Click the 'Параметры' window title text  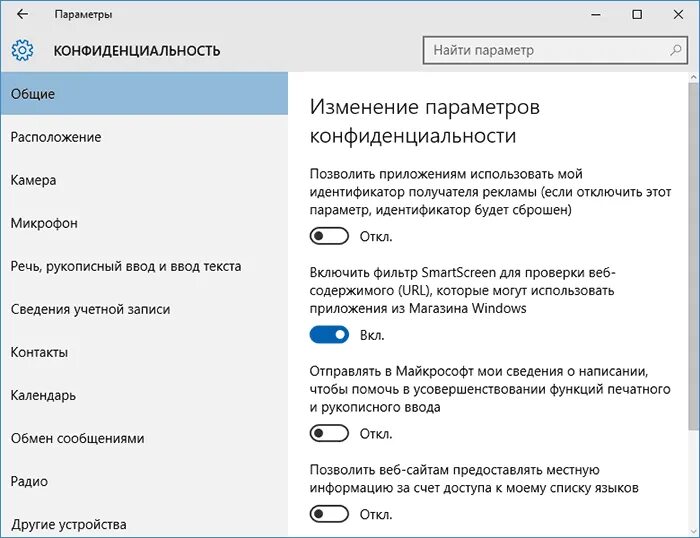[x=83, y=14]
